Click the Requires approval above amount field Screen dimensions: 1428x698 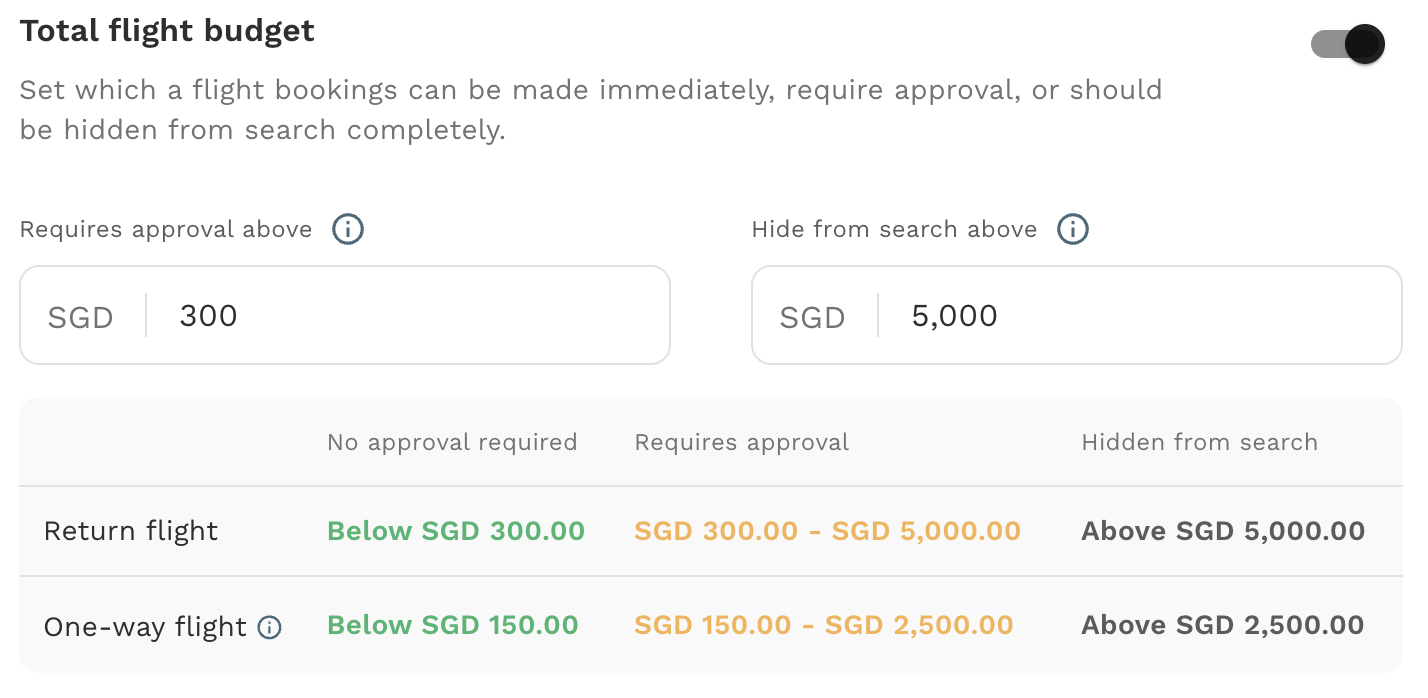345,315
